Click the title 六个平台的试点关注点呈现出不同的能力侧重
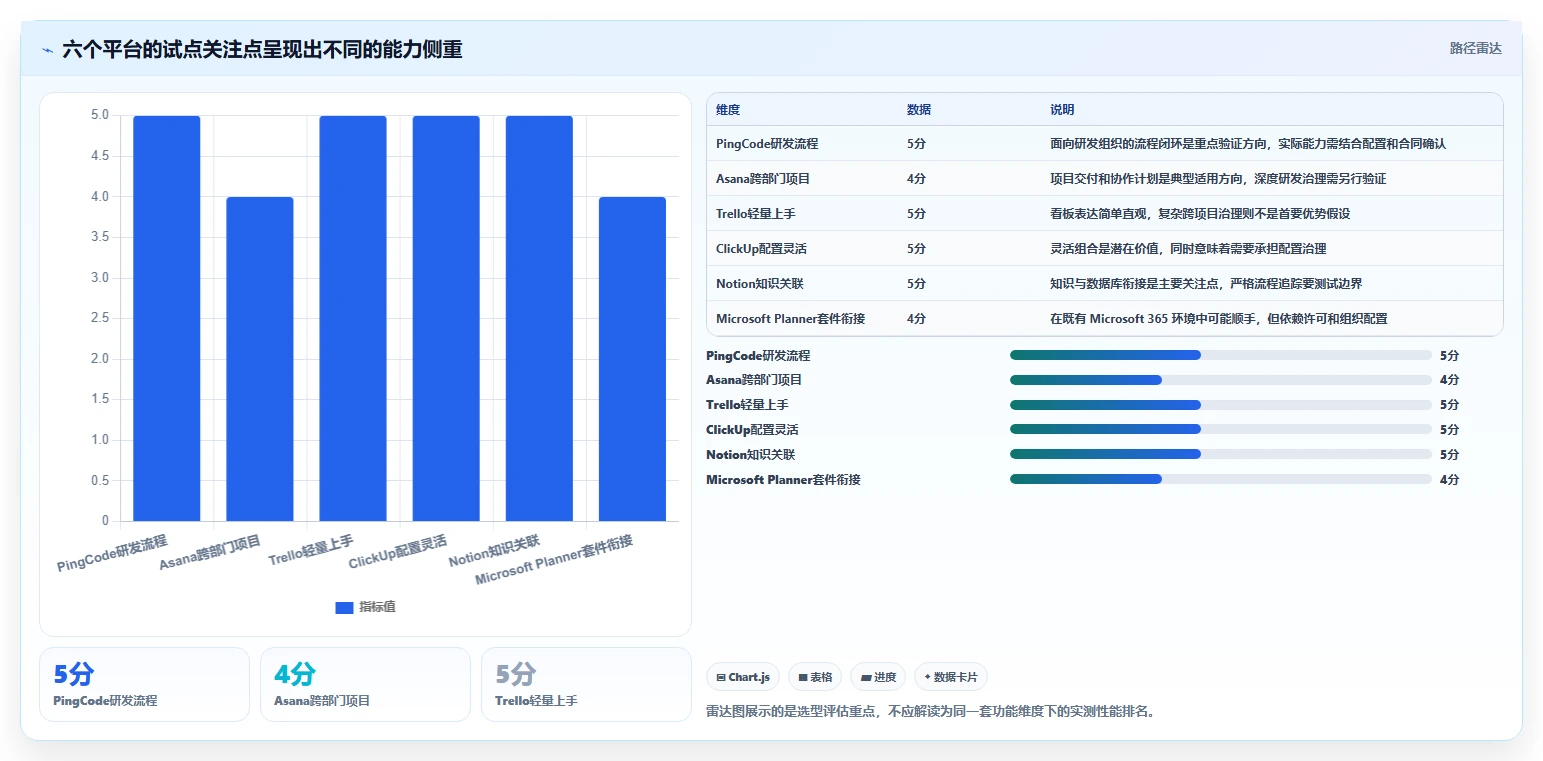Viewport: 1543px width, 761px height. point(262,49)
